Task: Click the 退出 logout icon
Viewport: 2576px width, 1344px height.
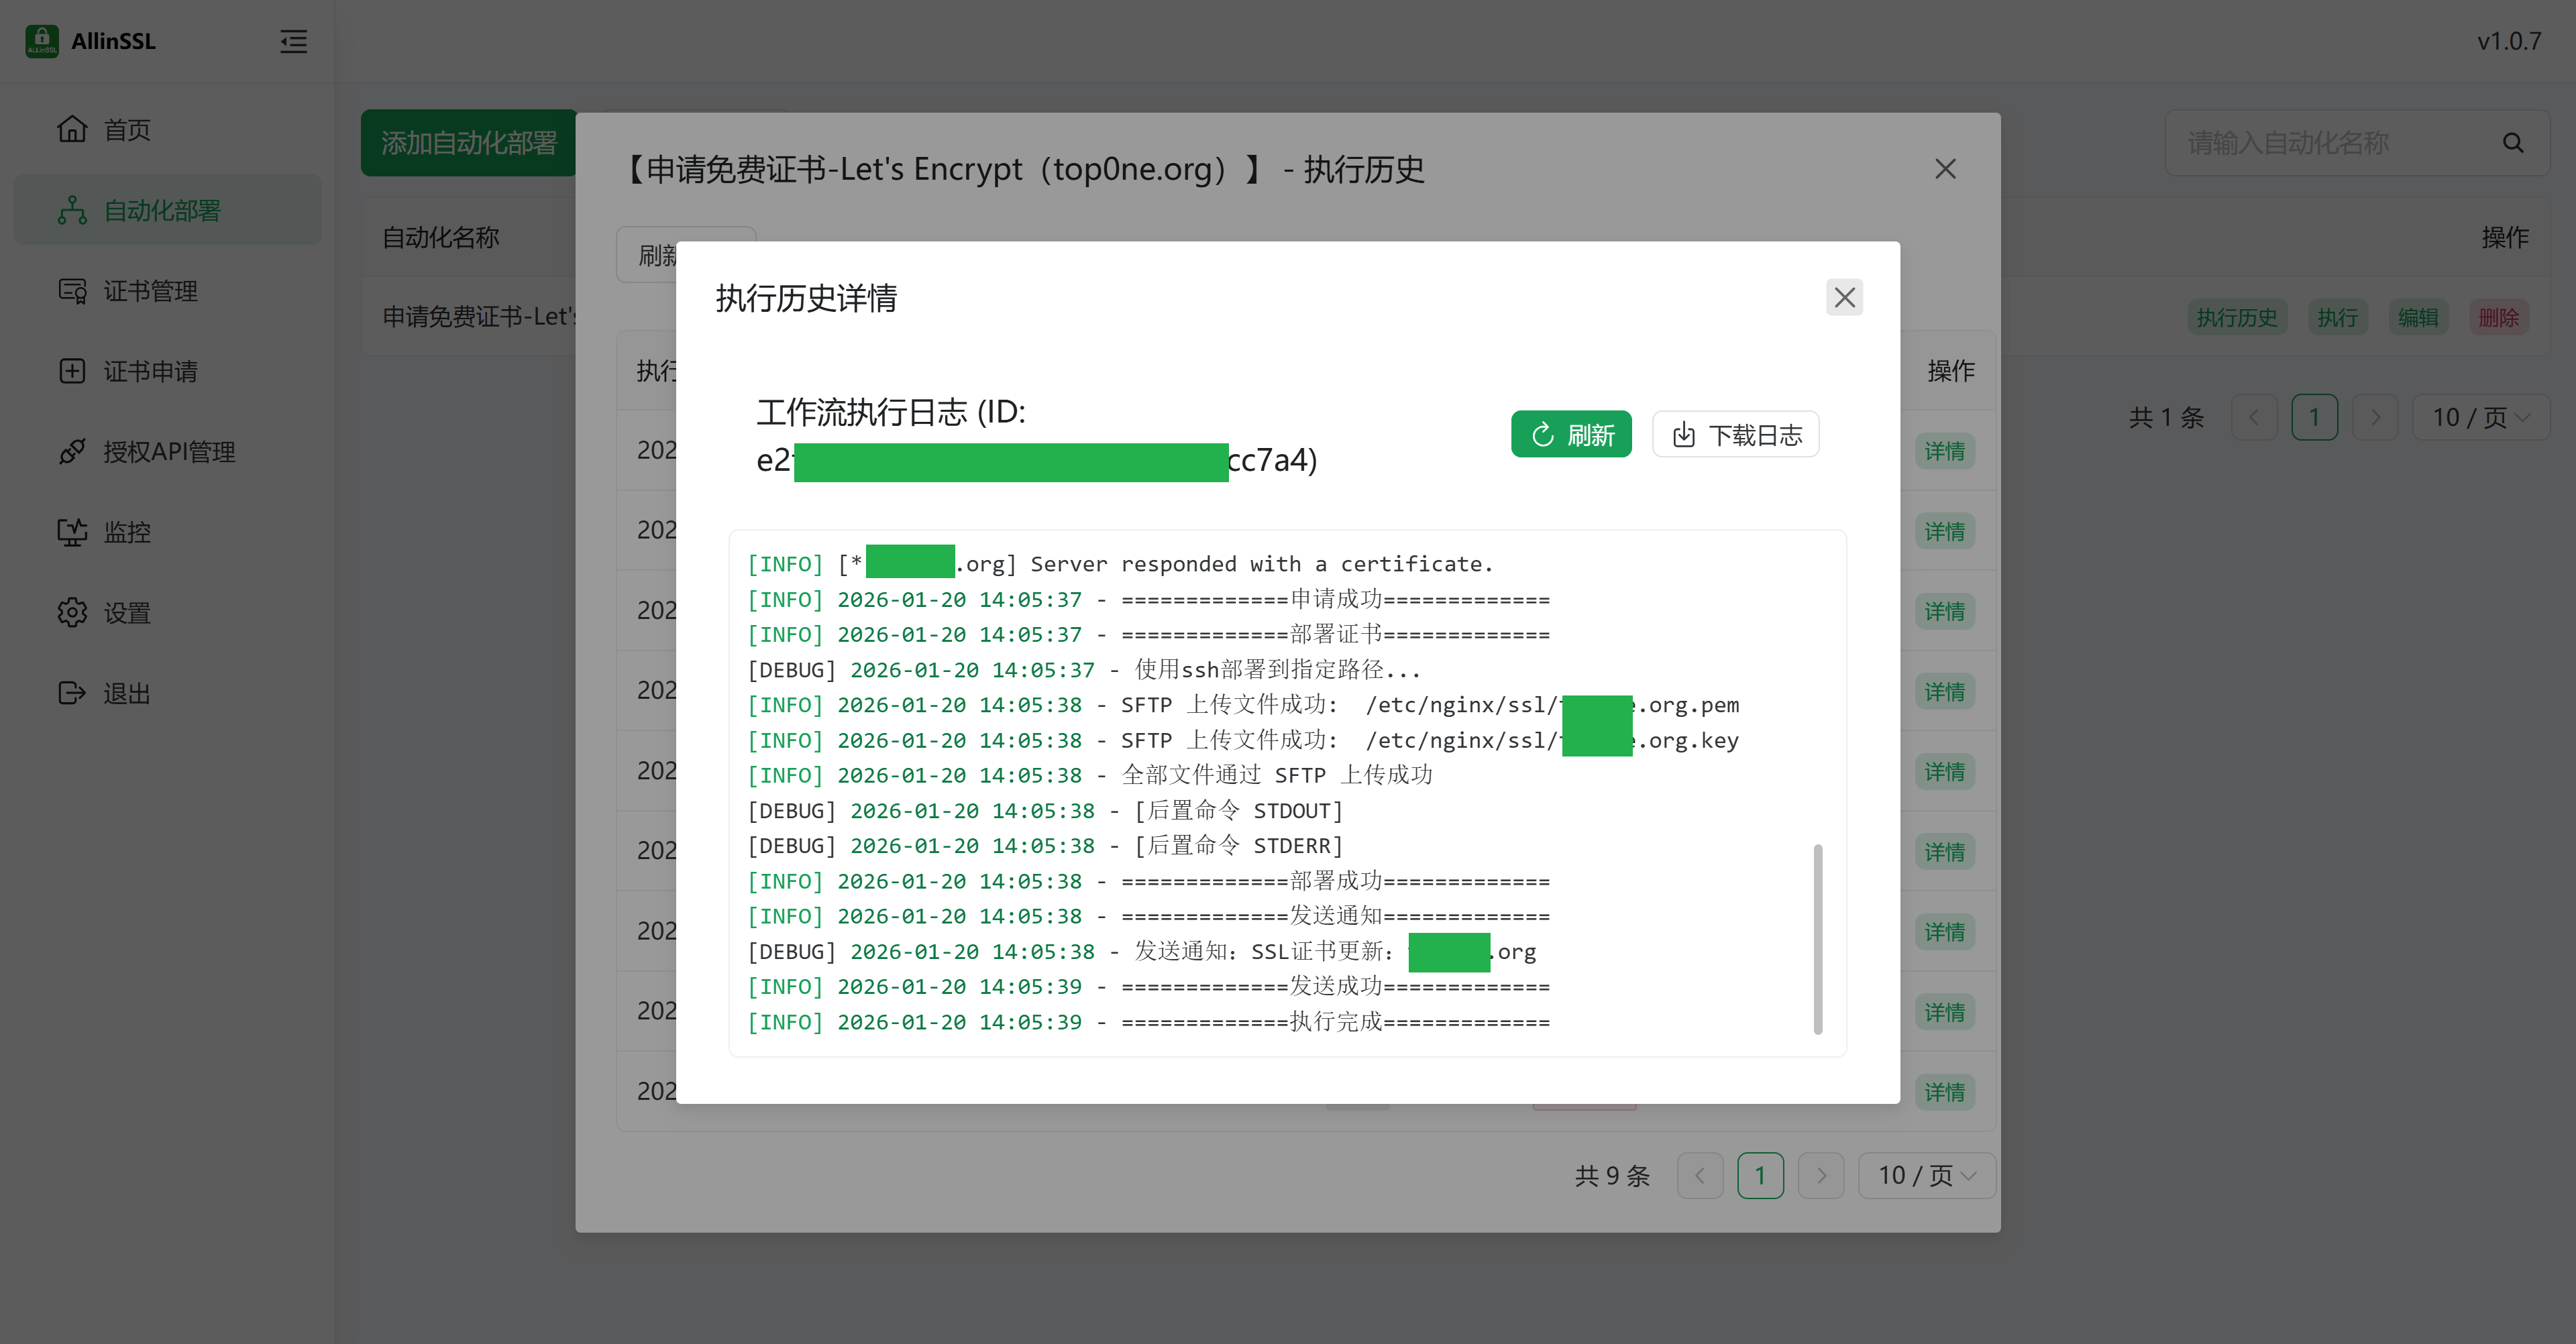Action: coord(72,693)
